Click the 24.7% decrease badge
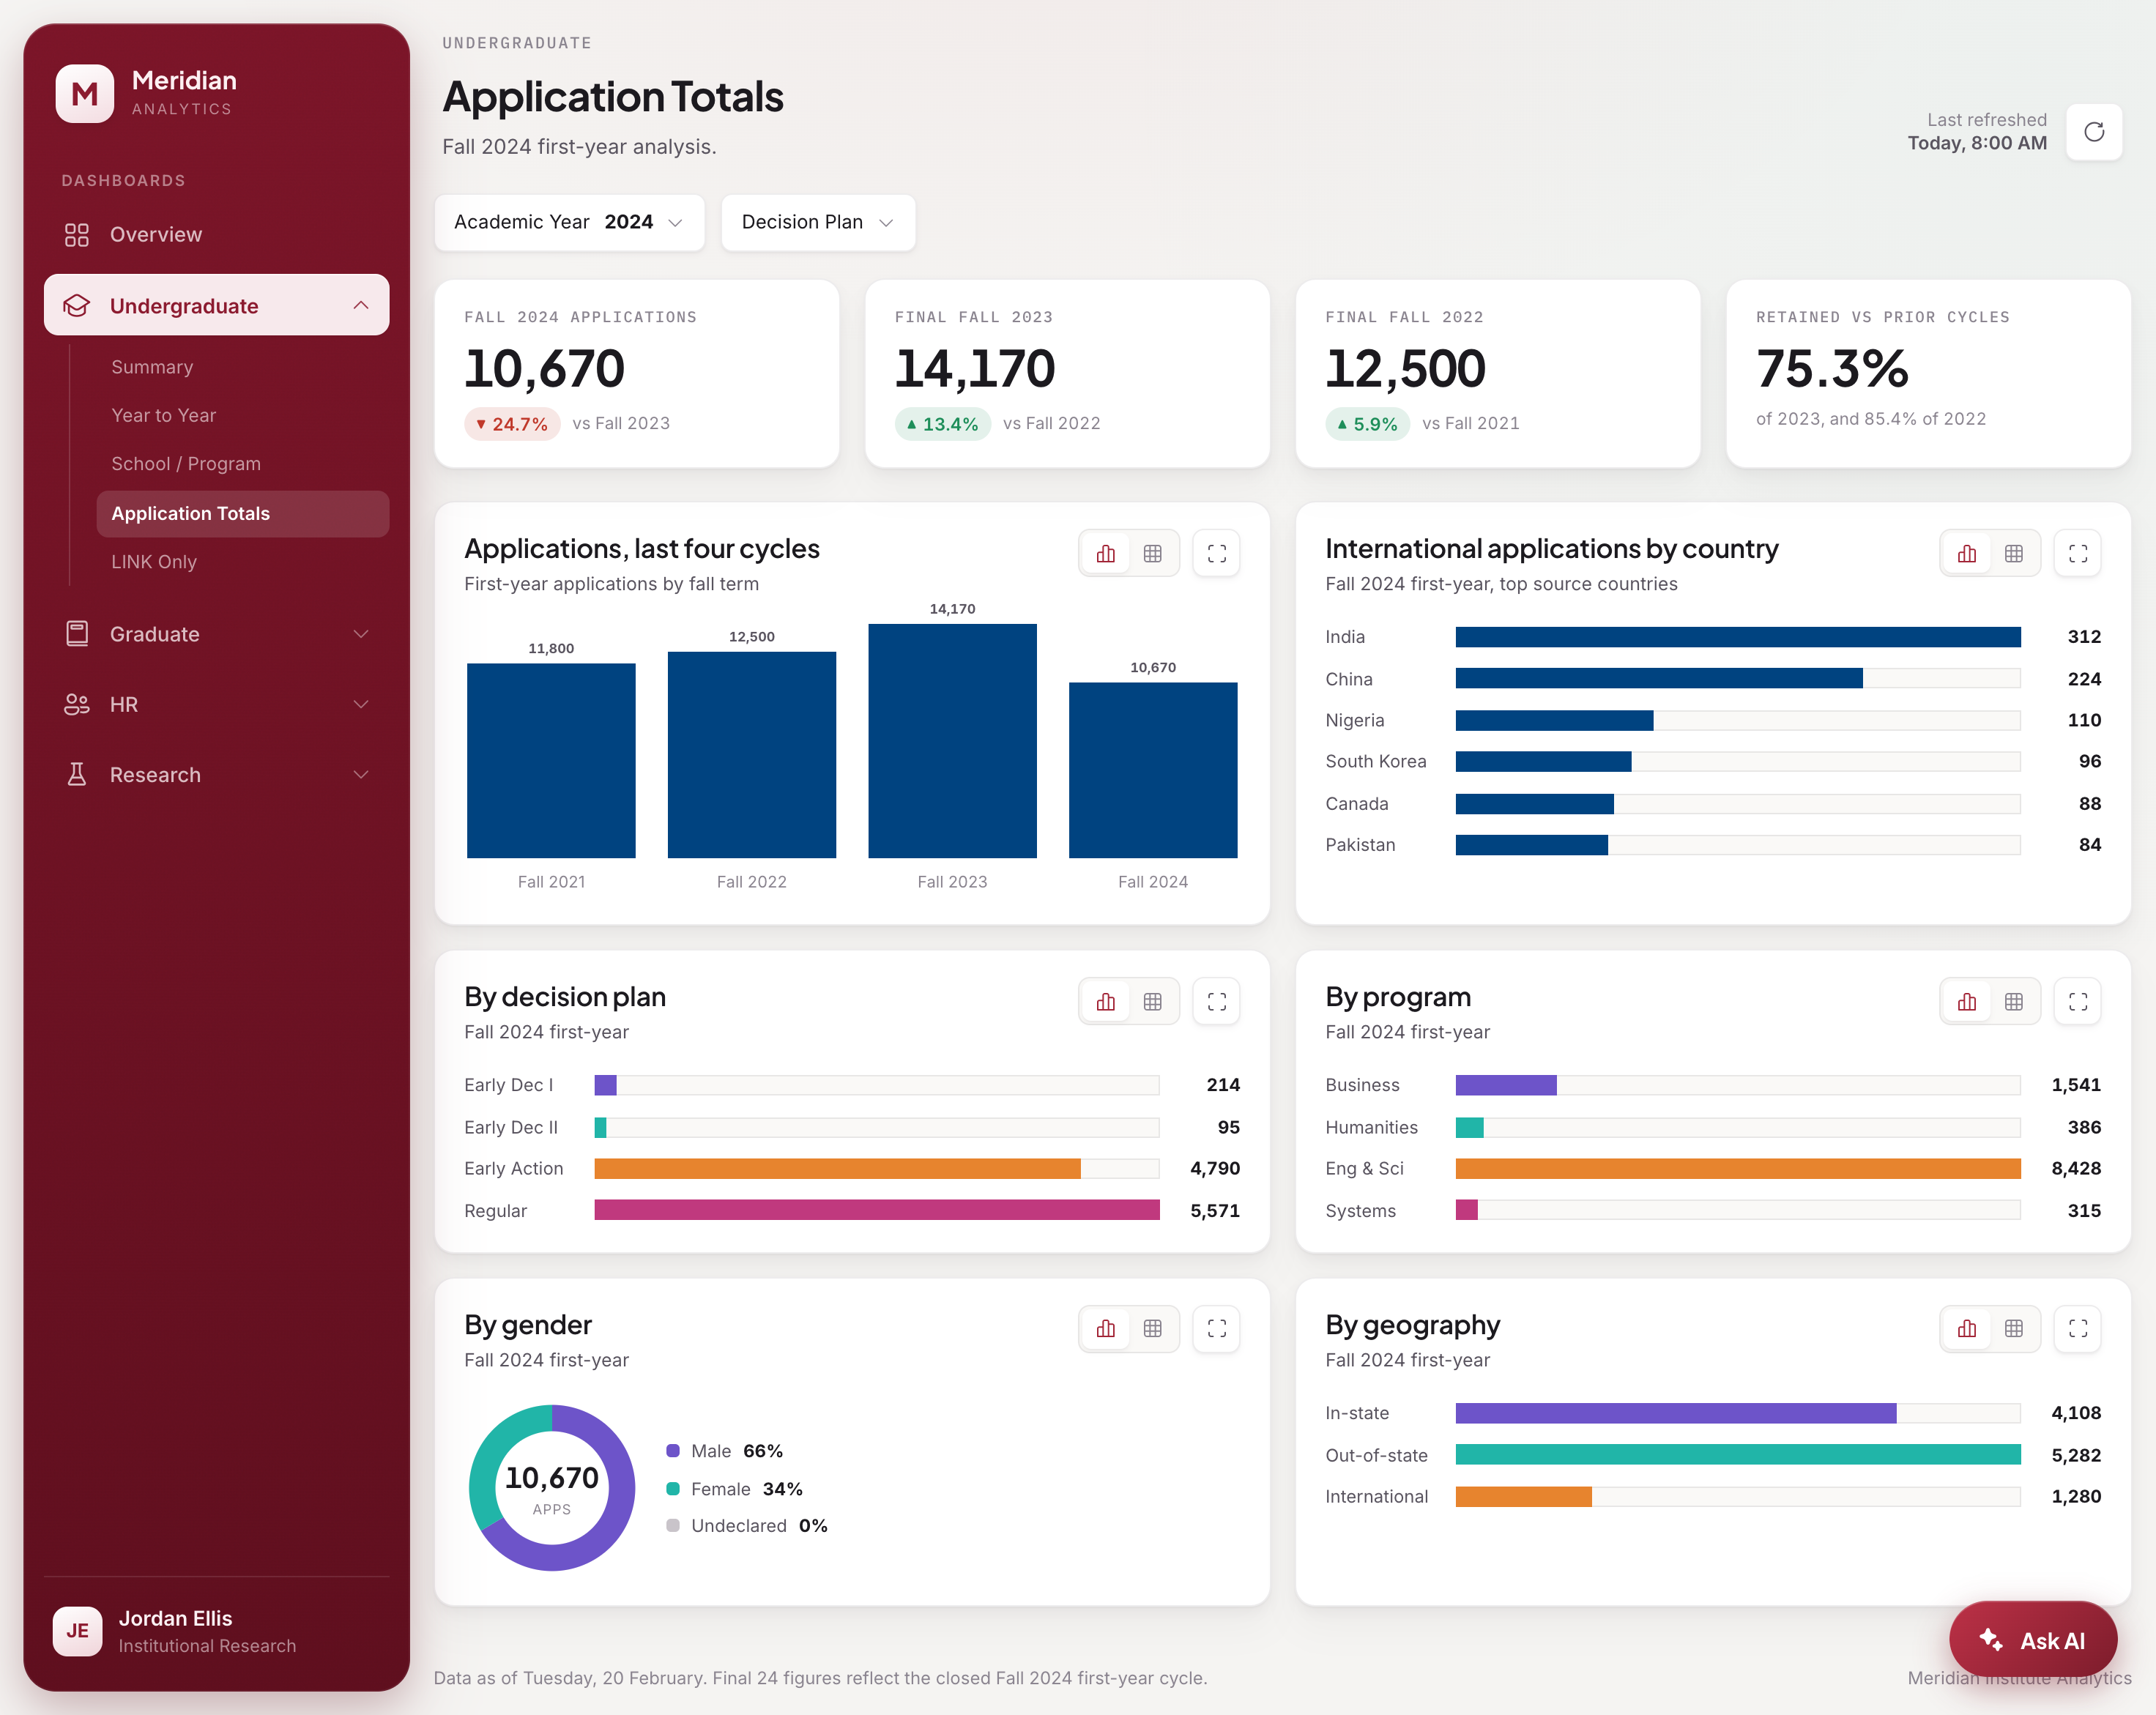 click(512, 424)
